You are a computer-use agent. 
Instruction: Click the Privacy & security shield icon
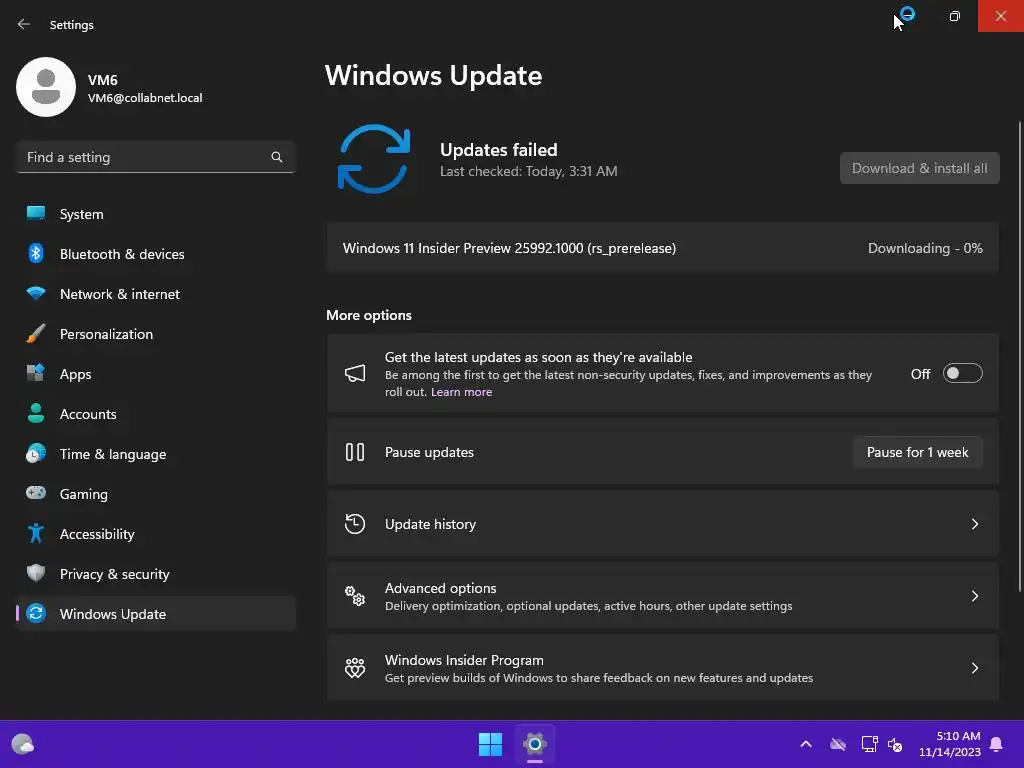pos(36,573)
